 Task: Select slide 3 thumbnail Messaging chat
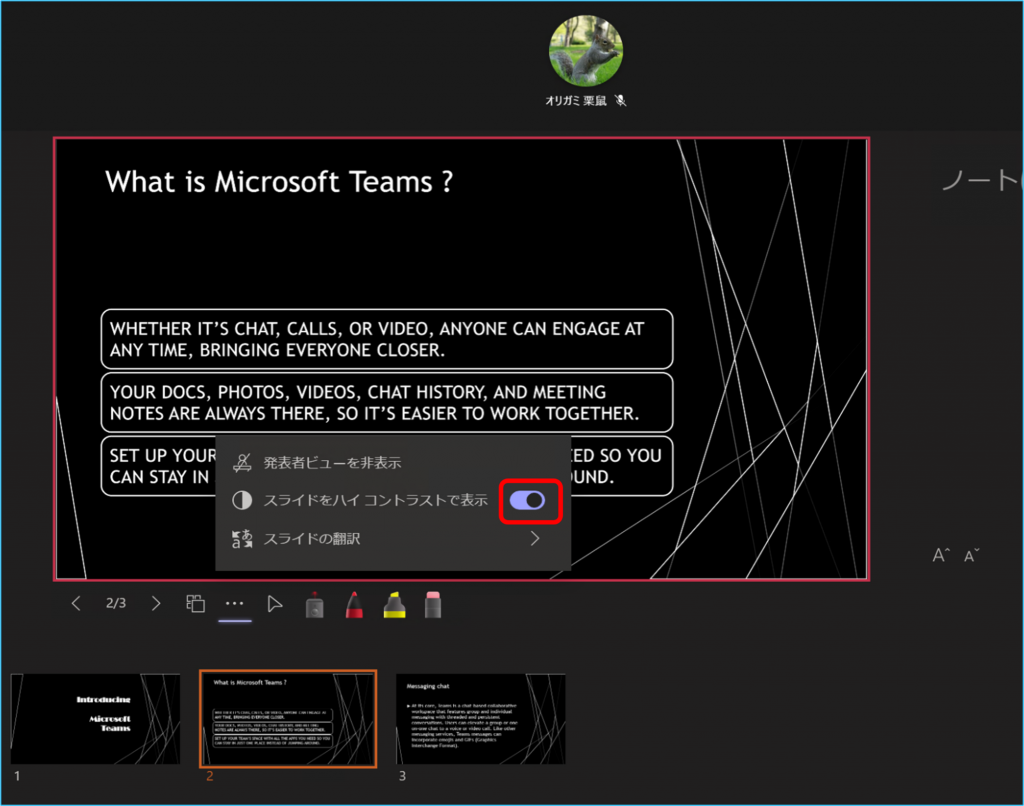pos(480,719)
